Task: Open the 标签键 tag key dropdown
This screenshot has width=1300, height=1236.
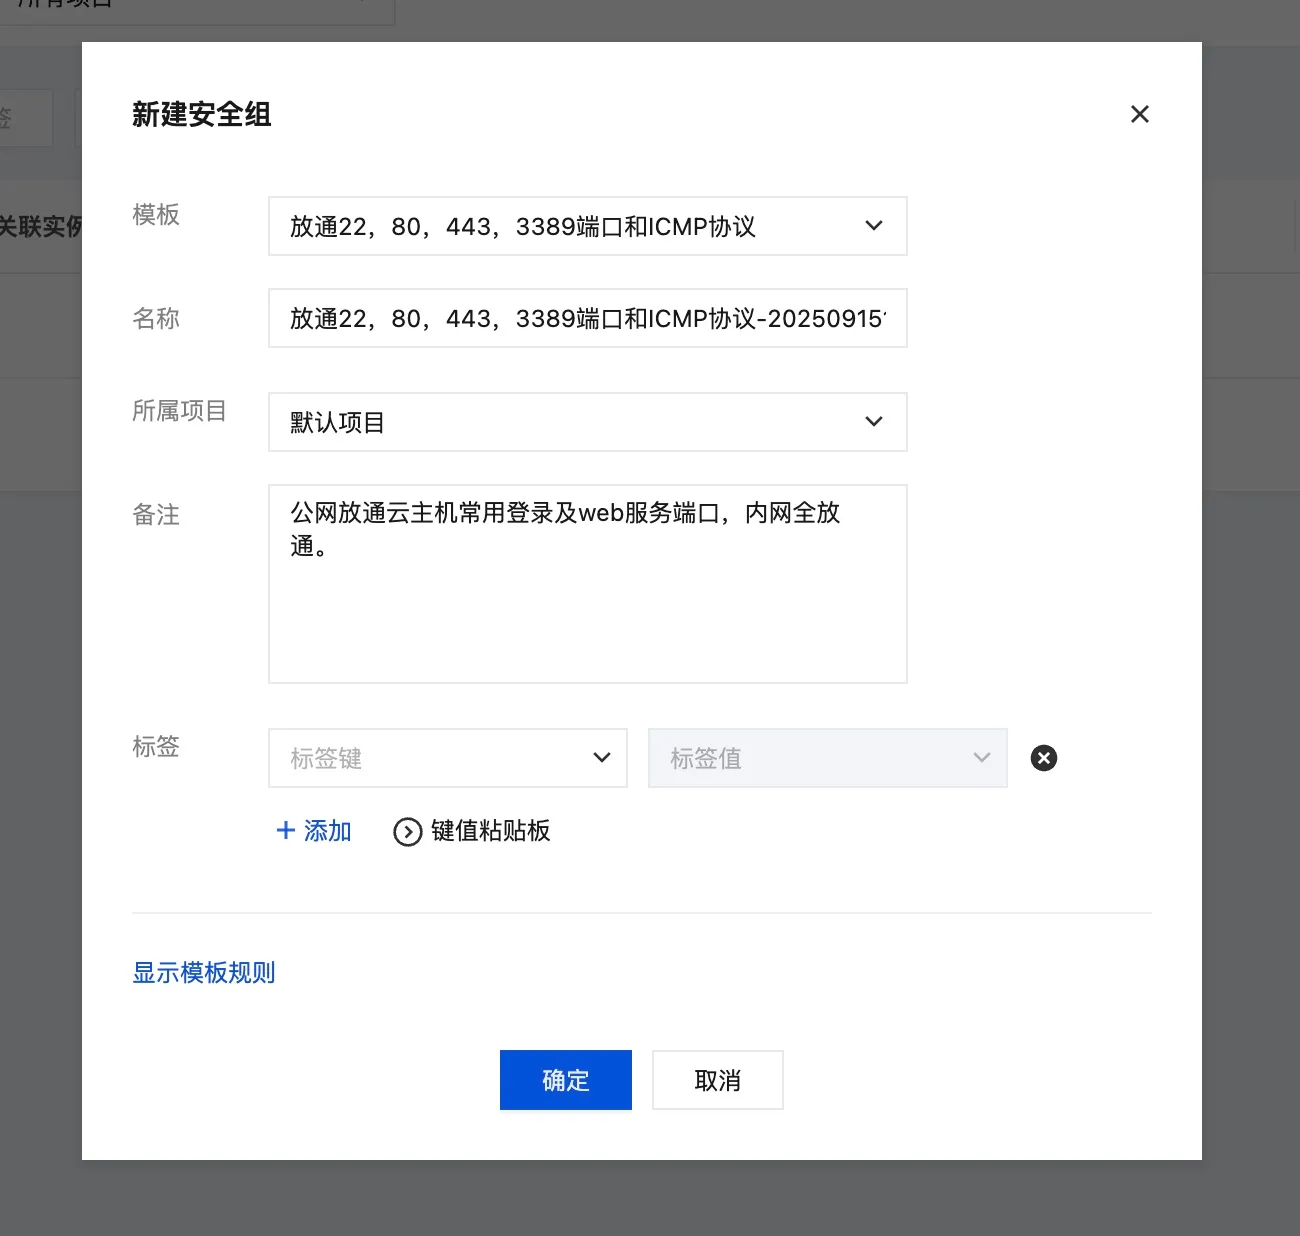Action: (x=448, y=758)
